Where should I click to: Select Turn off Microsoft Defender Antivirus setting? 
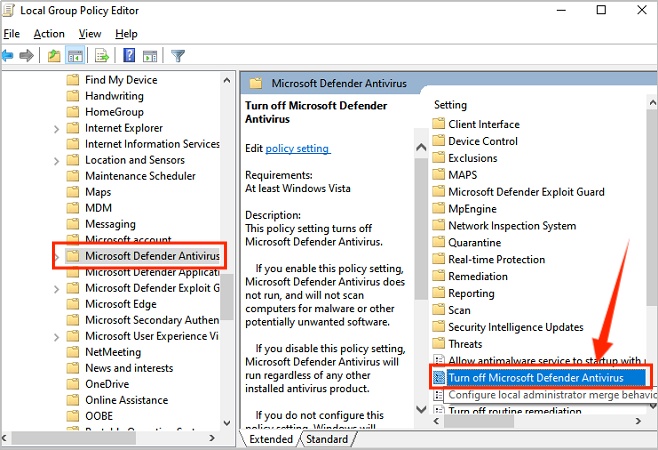[x=536, y=377]
